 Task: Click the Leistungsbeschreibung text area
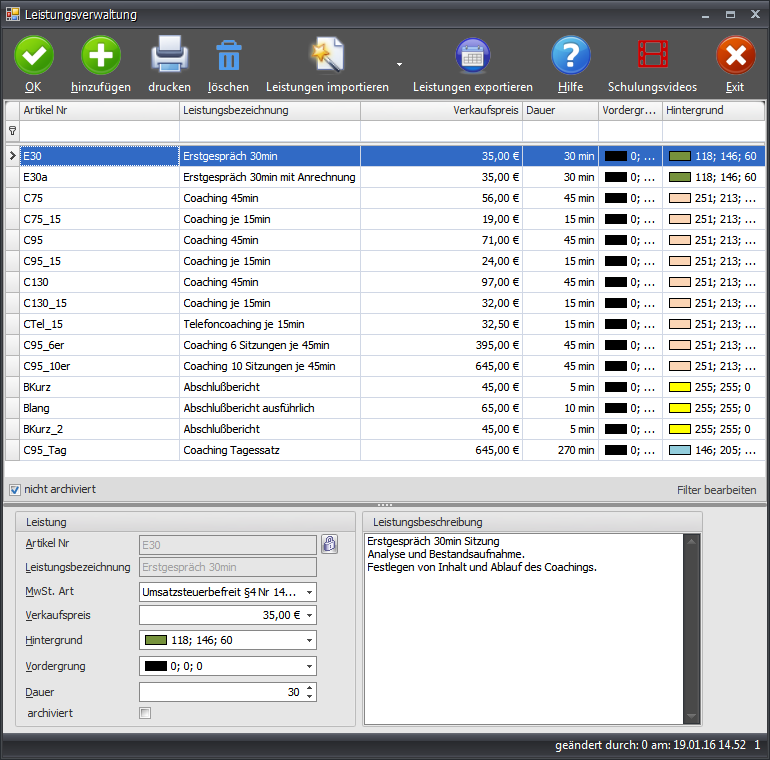click(523, 640)
